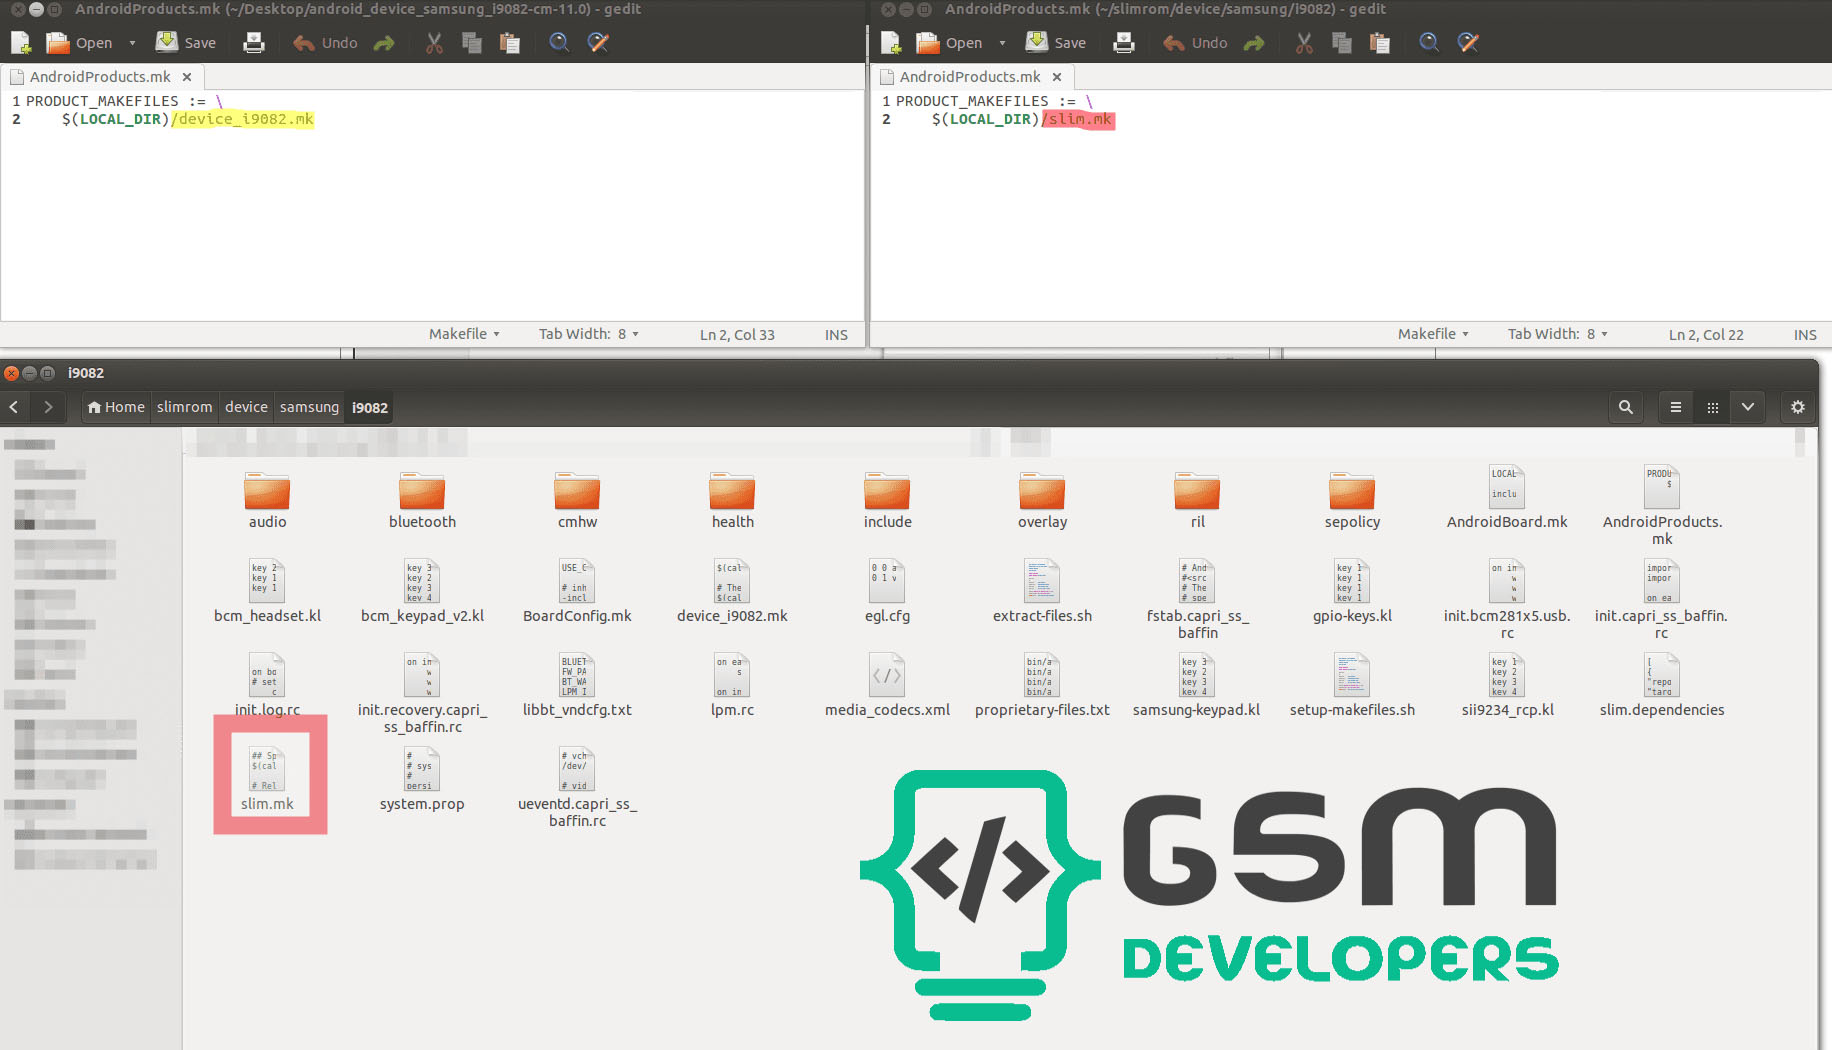Click New document icon in left gedit window
Screen dimensions: 1832x1050
(x=21, y=43)
